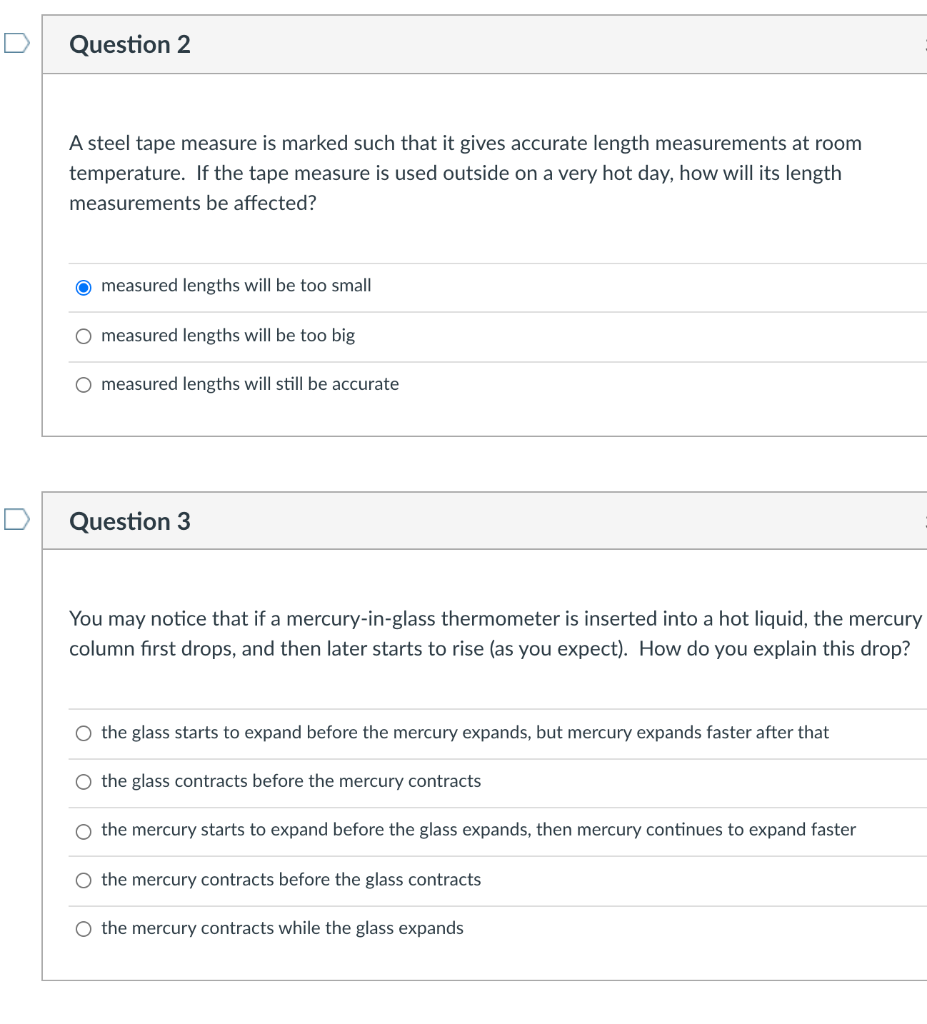Pick radio for mercury contracts before glass contracts

tap(84, 880)
